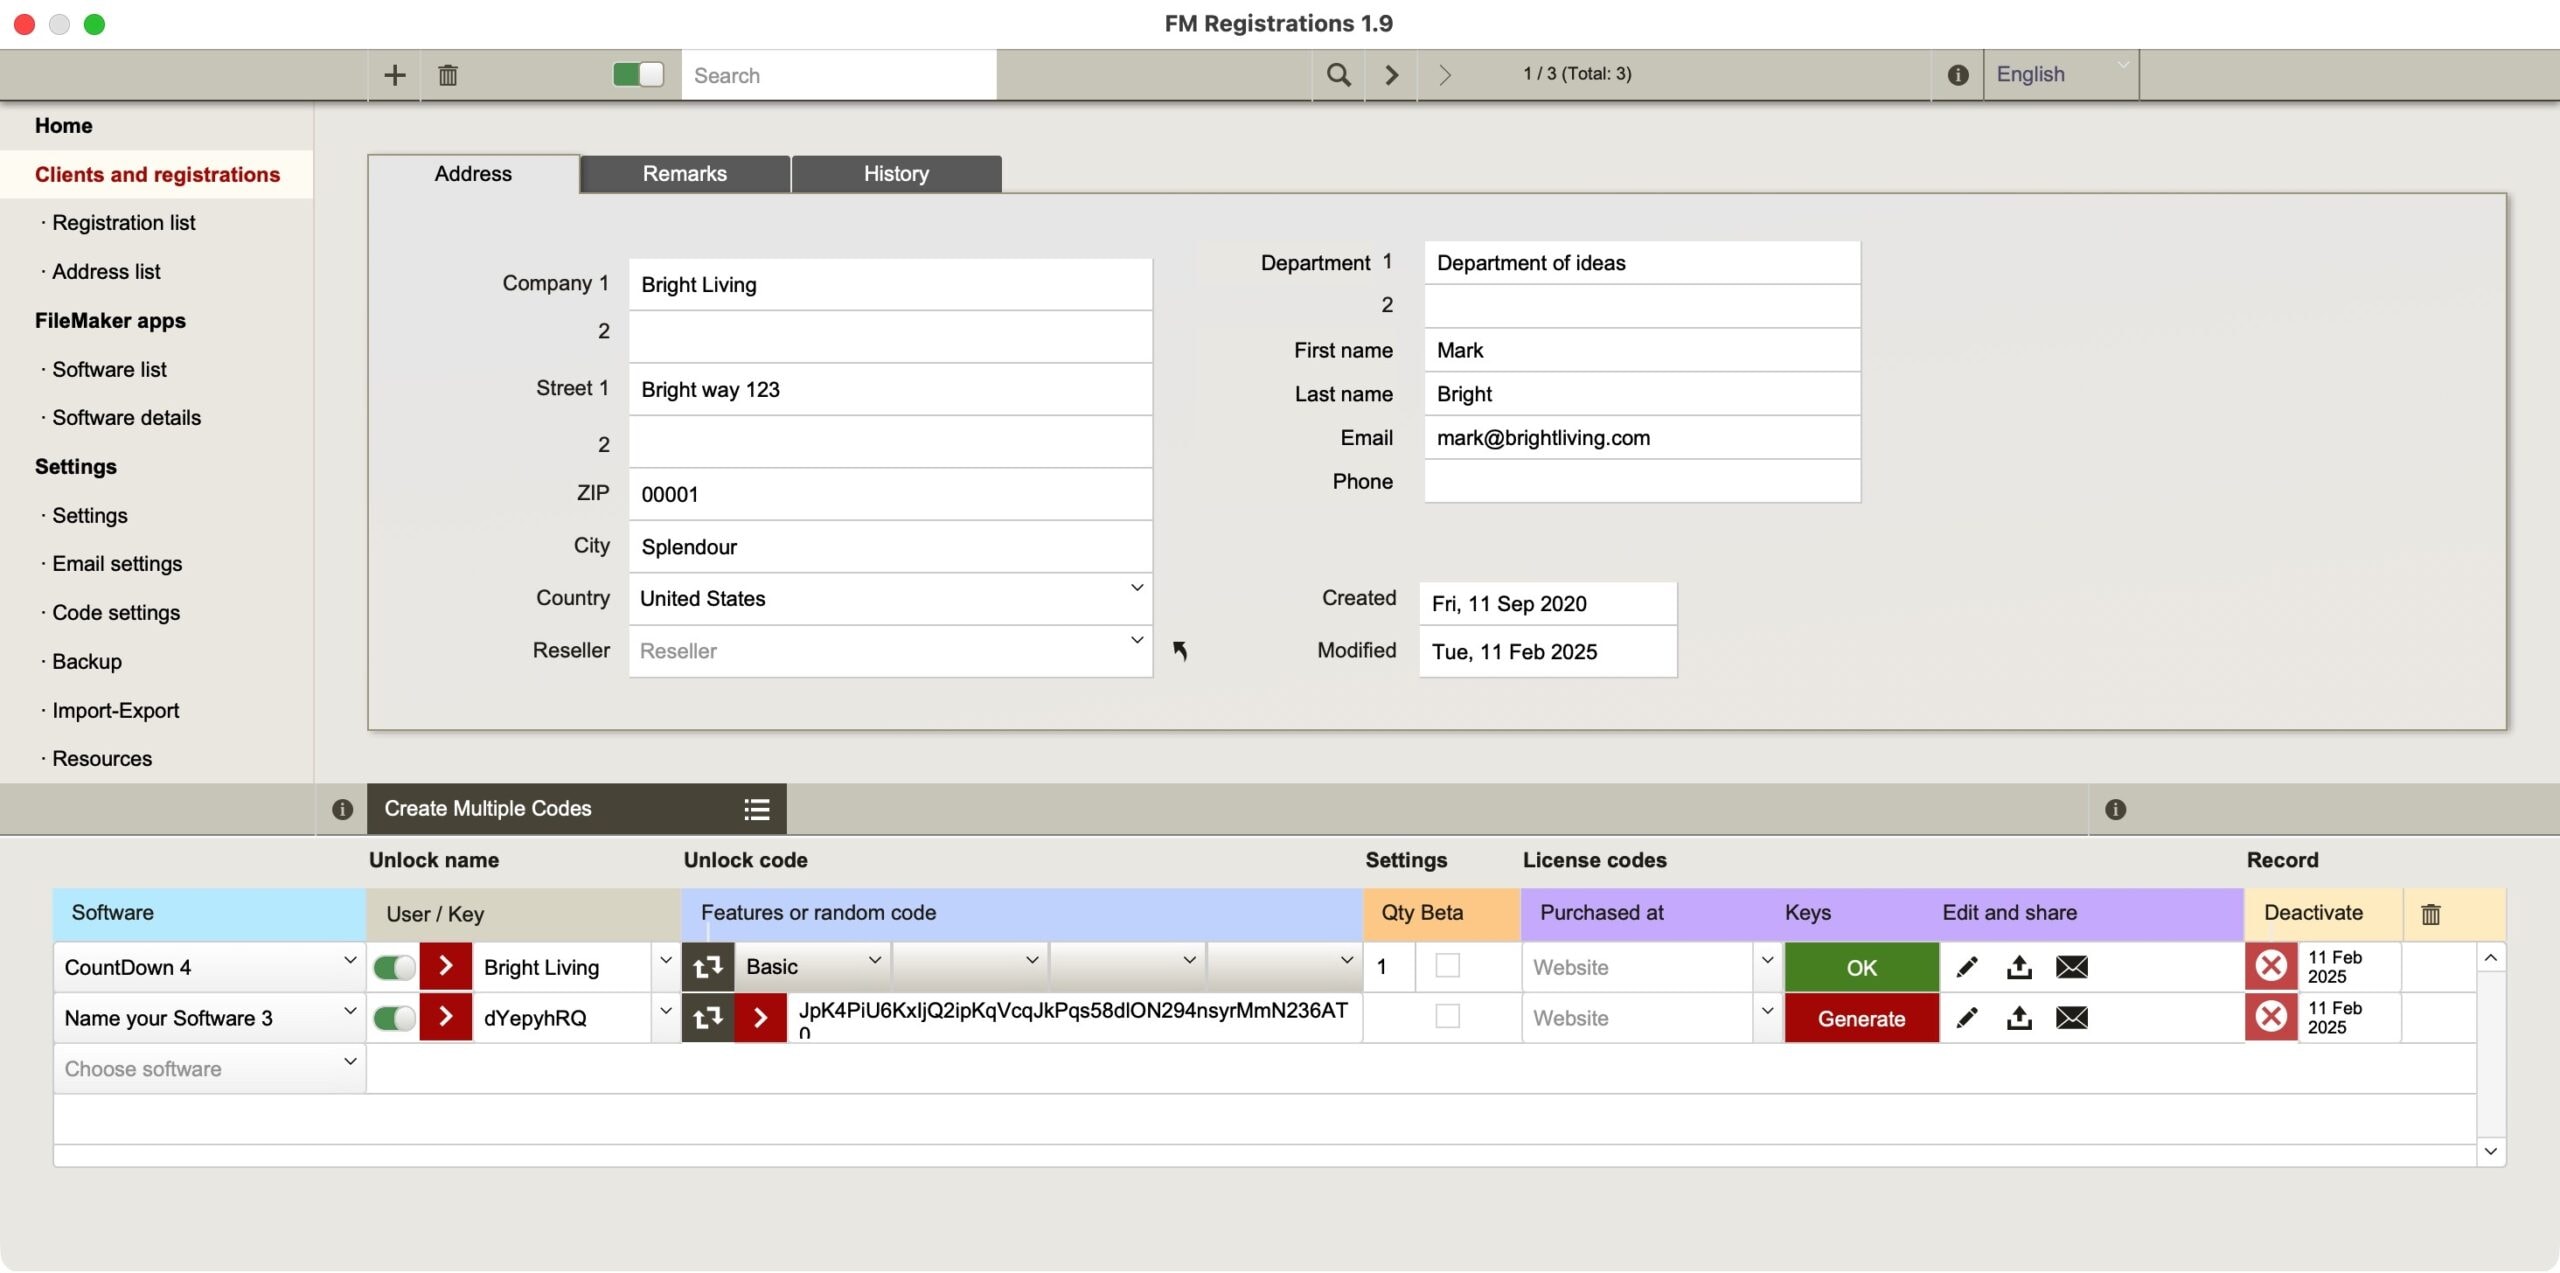Click the magnifying glass search icon
The width and height of the screenshot is (2560, 1273).
(1337, 75)
